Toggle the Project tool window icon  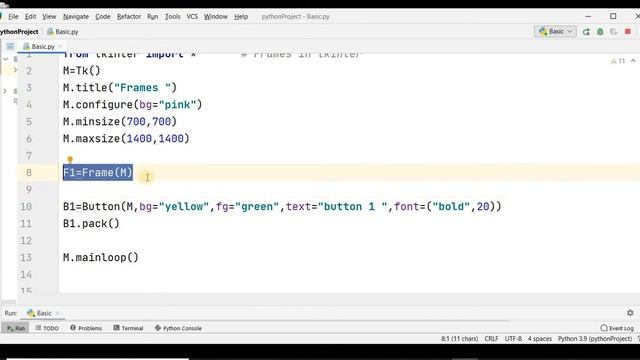(10, 47)
